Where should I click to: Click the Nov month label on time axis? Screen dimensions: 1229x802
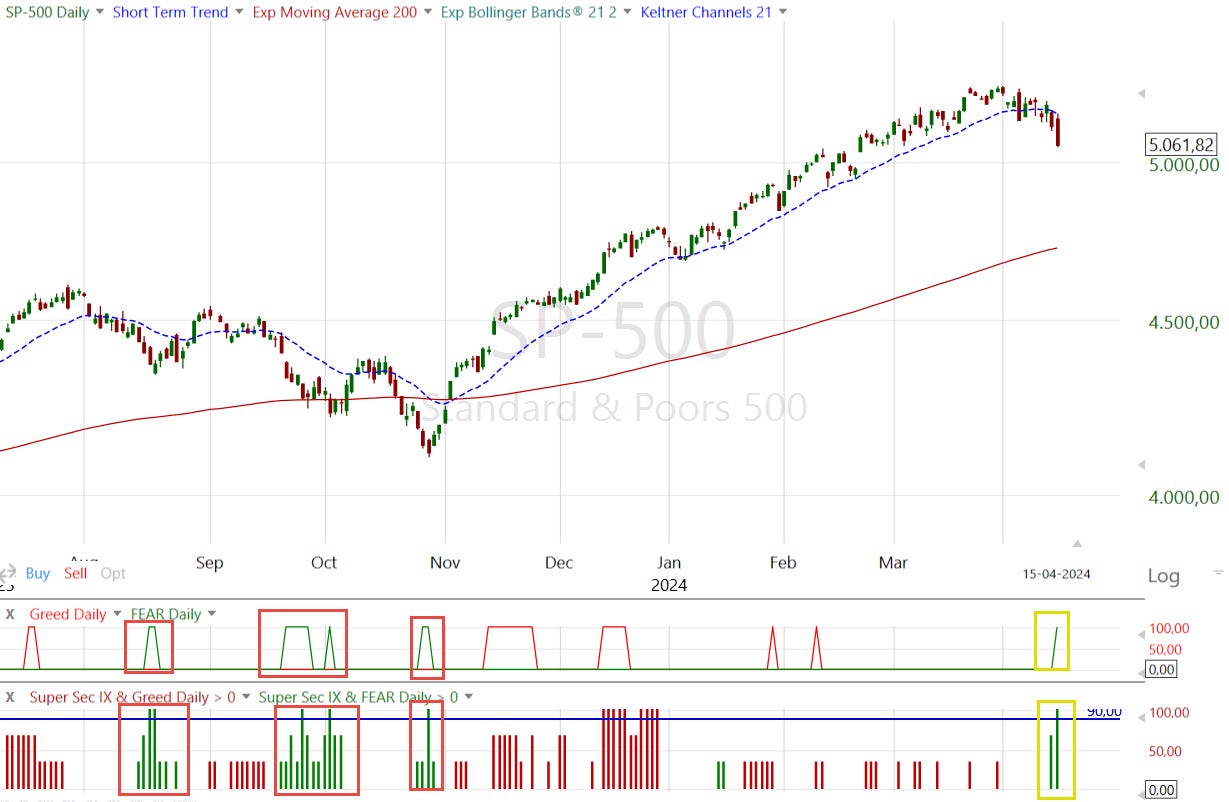point(445,563)
